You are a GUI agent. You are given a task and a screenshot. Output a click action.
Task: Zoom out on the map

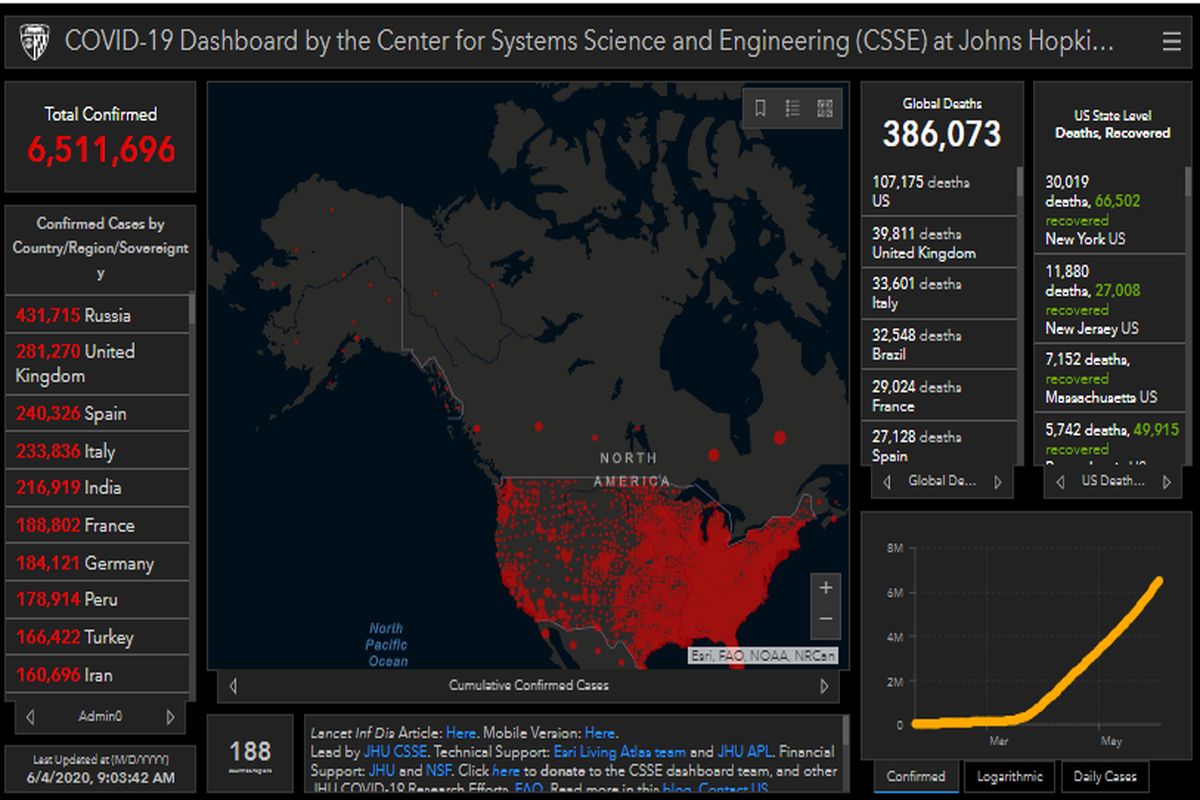pyautogui.click(x=825, y=619)
